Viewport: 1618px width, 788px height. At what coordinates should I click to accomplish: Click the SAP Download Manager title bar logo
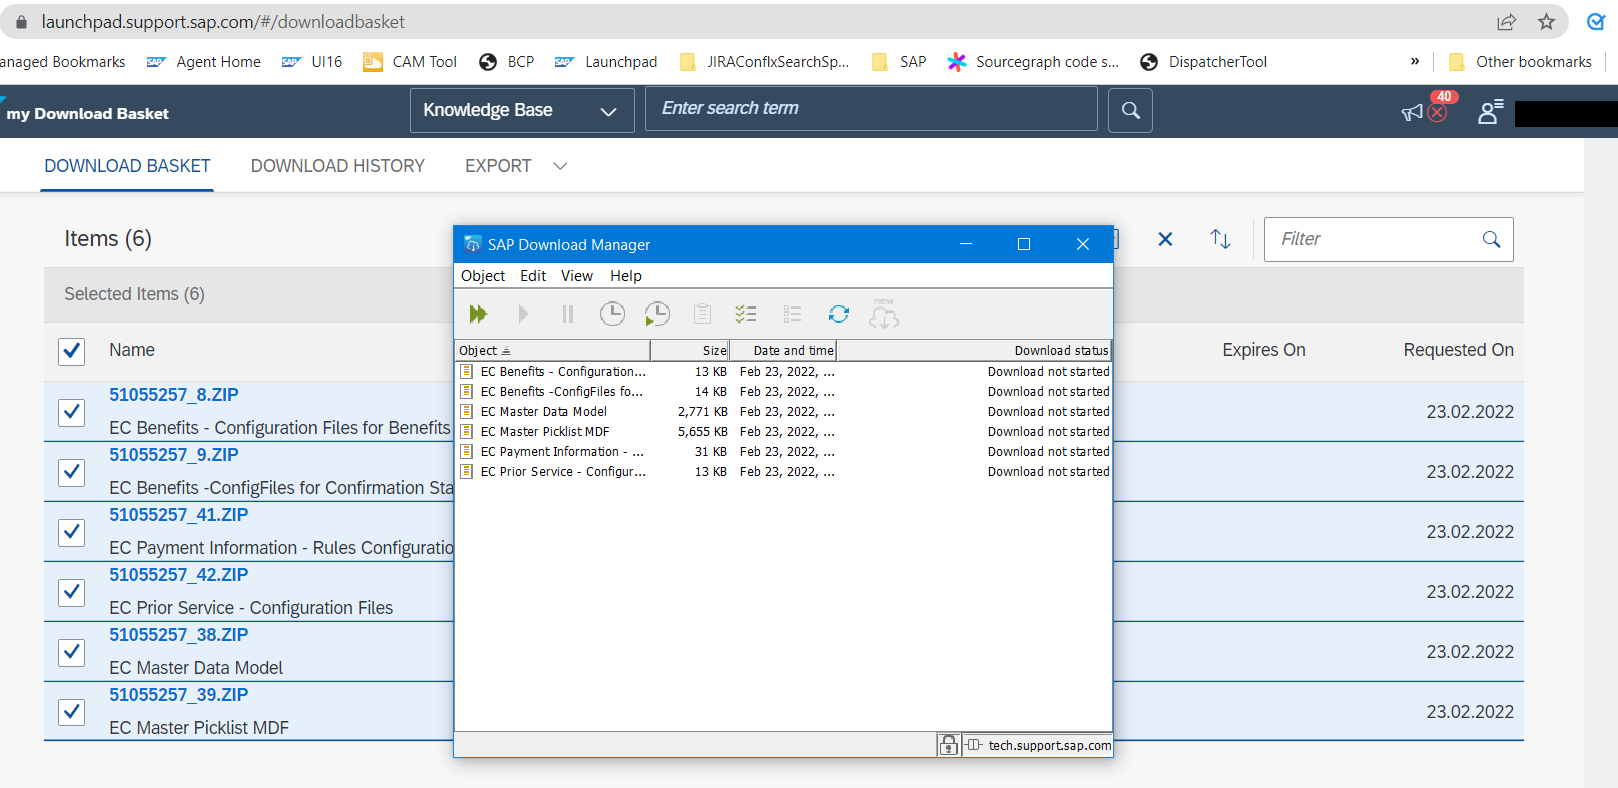[472, 244]
